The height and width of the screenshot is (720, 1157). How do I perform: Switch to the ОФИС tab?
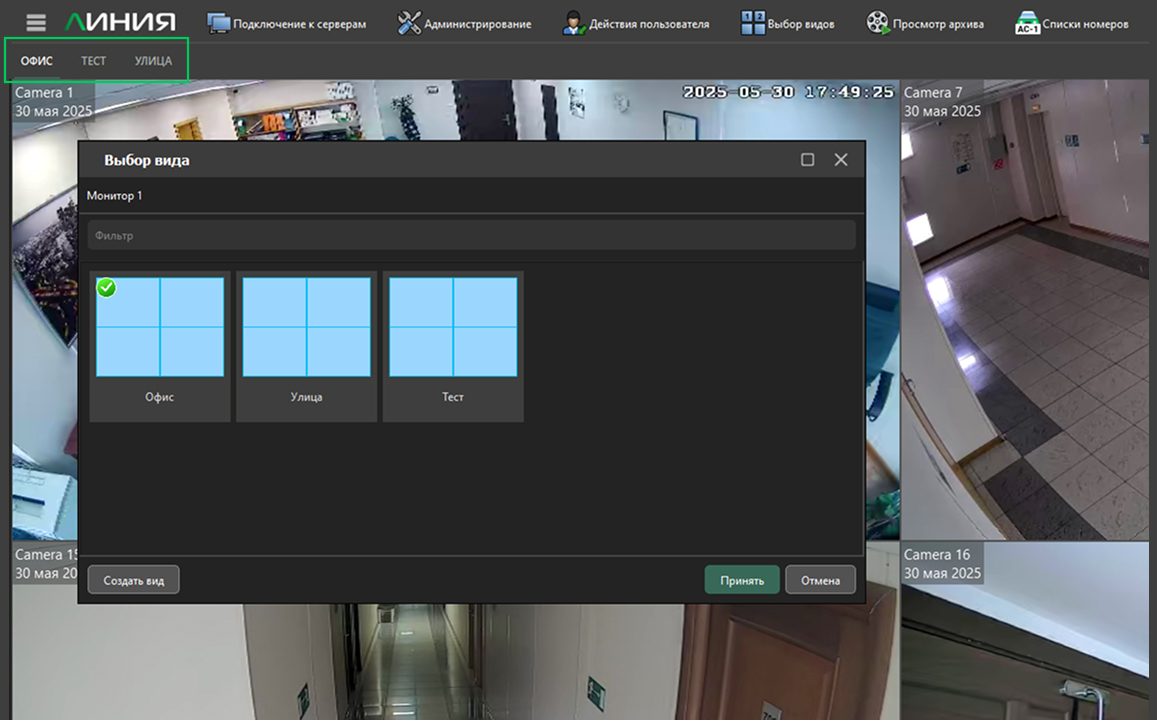click(x=37, y=61)
